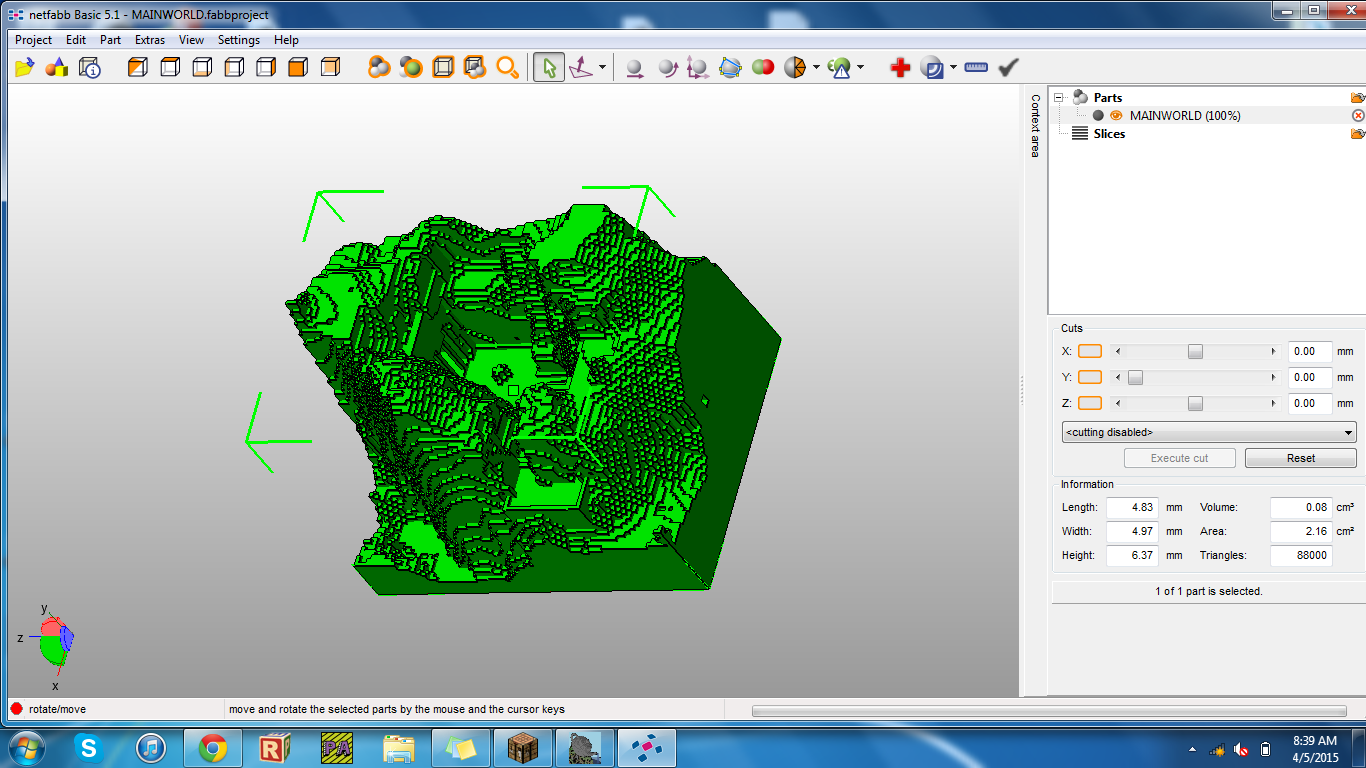Click the X cut activation box
The image size is (1366, 768).
[x=1089, y=351]
